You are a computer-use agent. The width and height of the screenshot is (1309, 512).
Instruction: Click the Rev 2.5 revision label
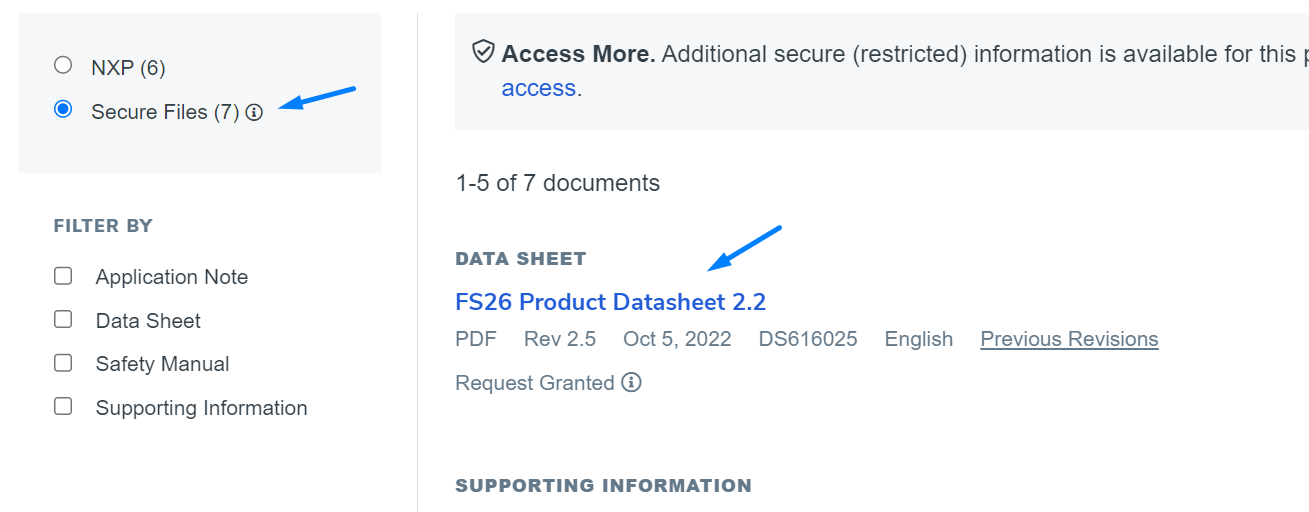coord(559,339)
